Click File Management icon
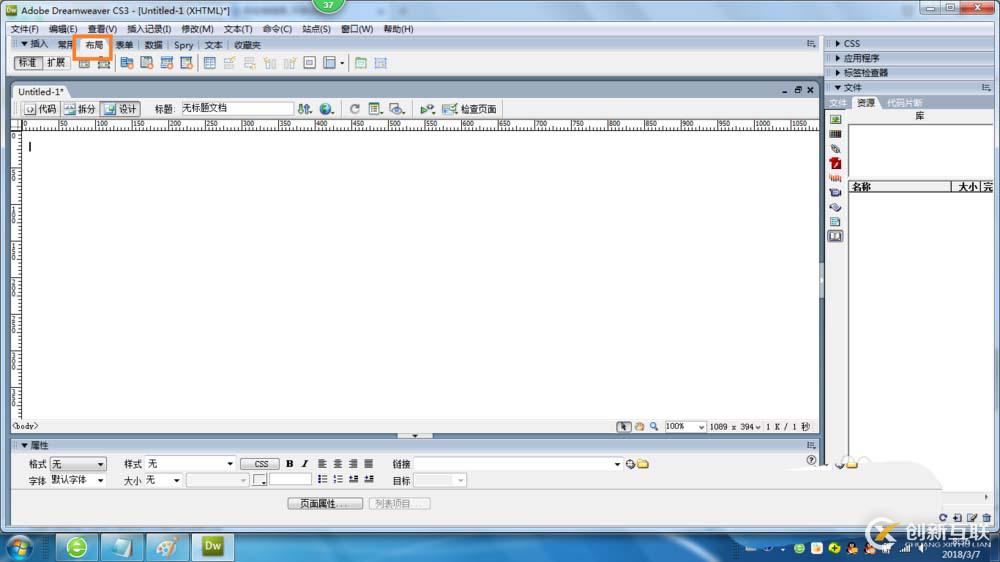The image size is (1000, 562). pos(305,109)
